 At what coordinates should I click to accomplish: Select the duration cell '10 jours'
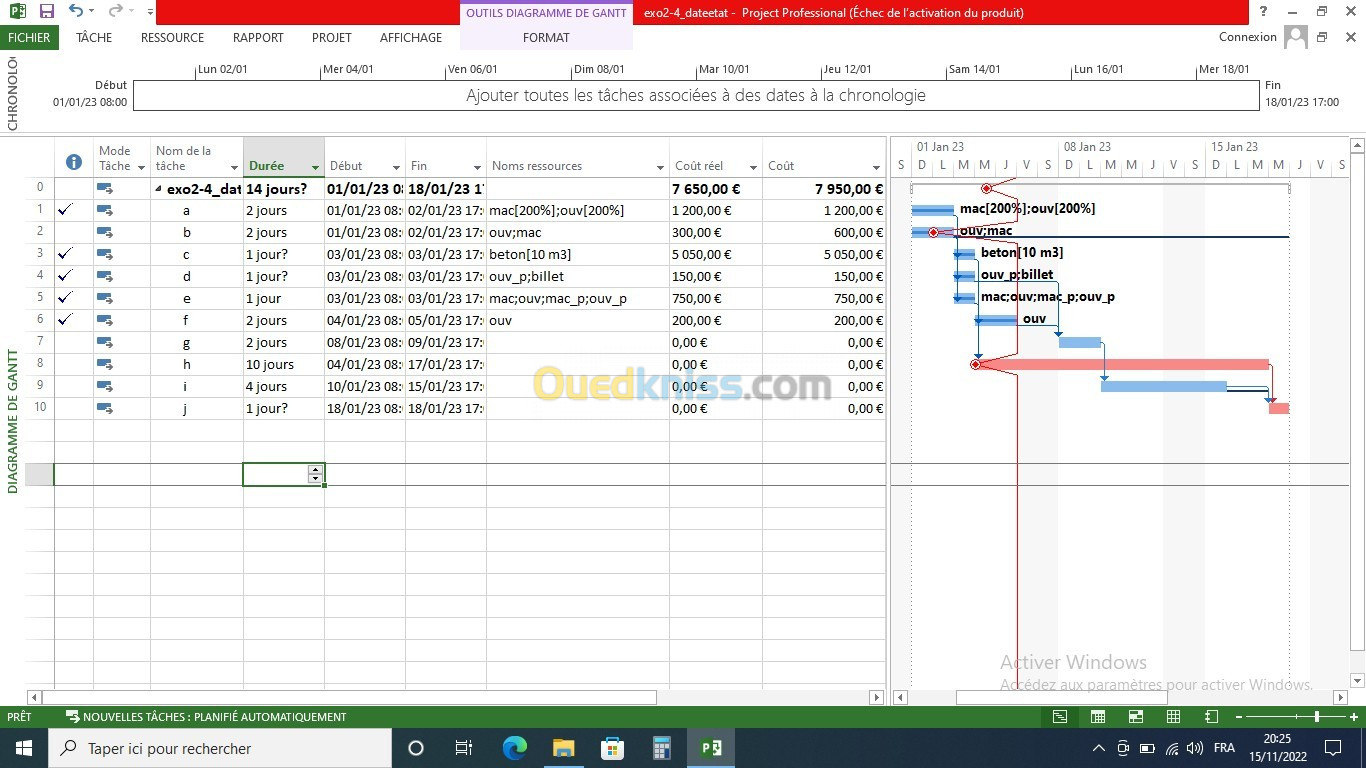284,365
